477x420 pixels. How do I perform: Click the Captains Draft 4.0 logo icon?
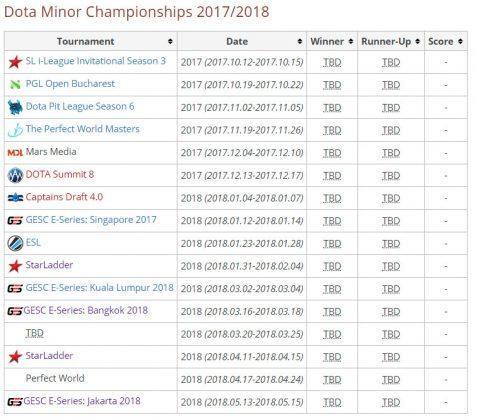[15, 198]
